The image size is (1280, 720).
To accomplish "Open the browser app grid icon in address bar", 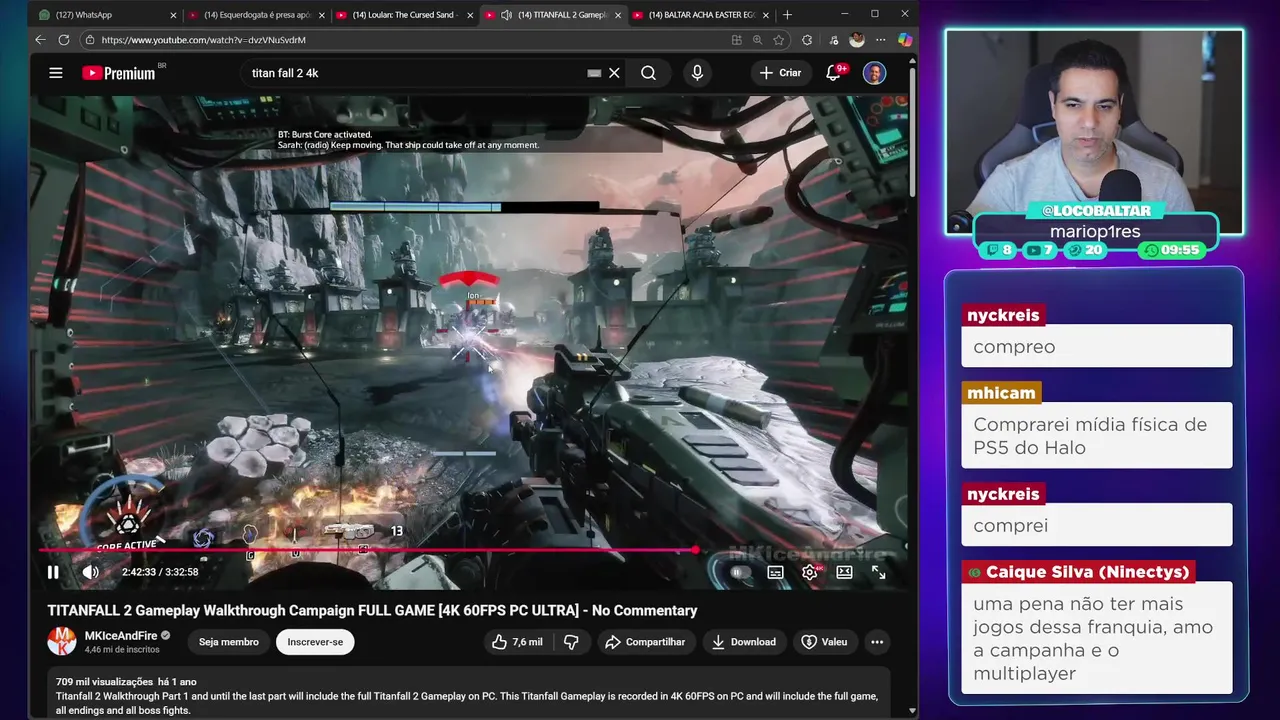I will click(737, 40).
